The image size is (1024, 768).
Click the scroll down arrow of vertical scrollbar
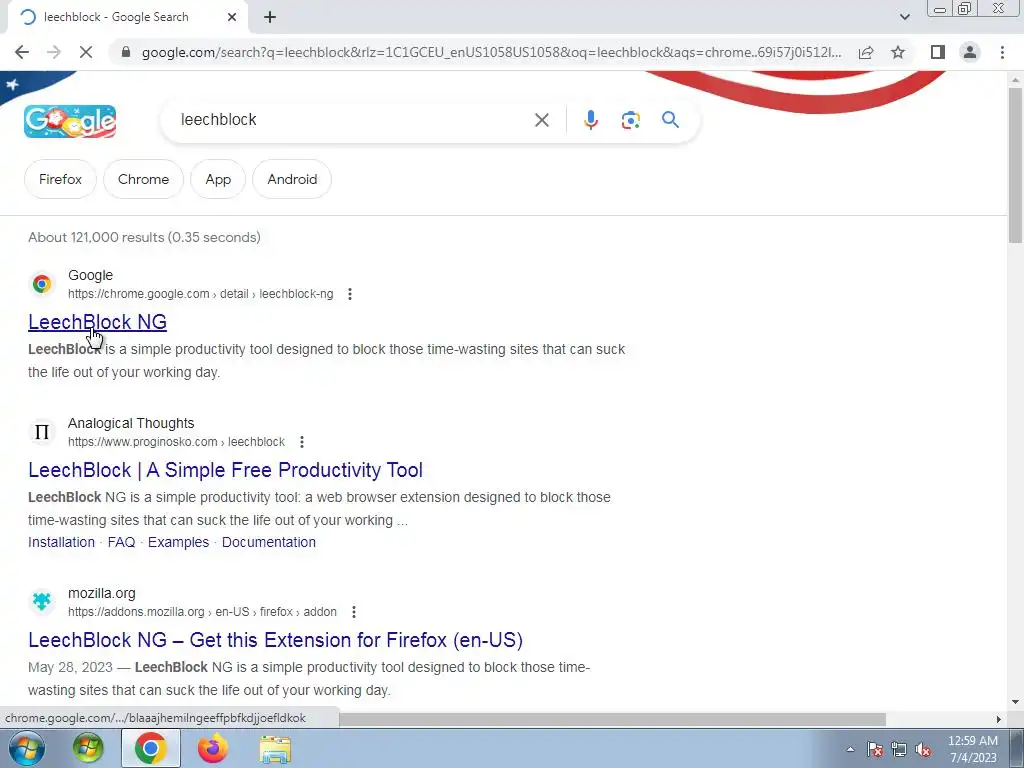coord(1015,703)
